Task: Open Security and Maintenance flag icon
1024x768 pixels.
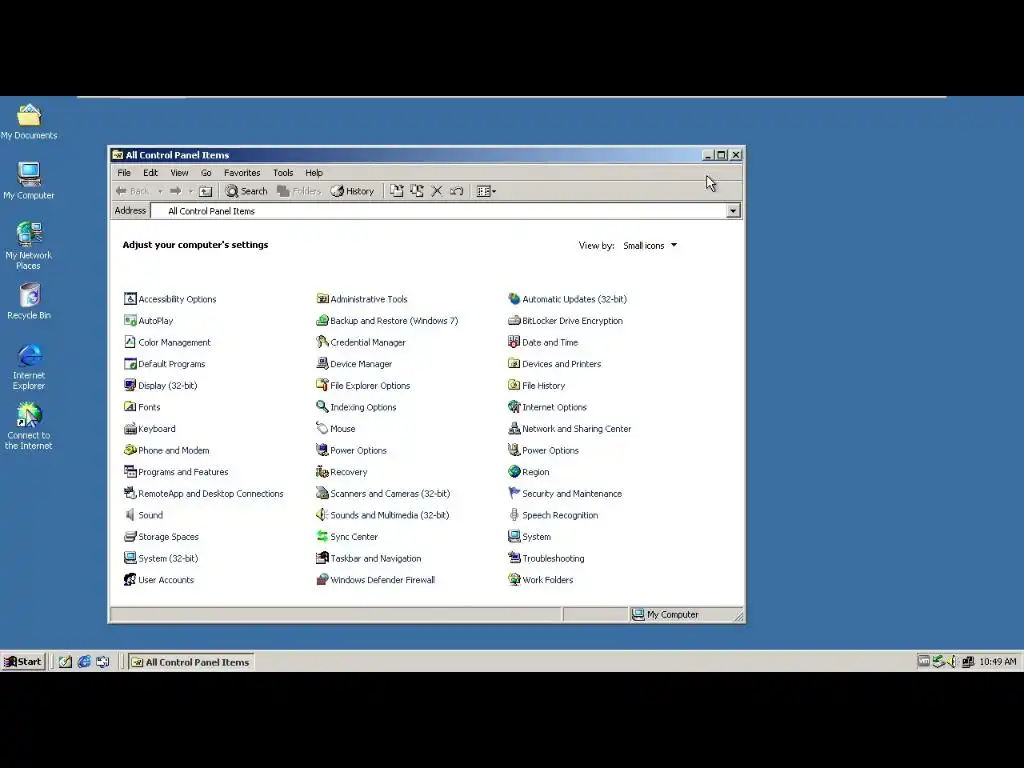Action: pos(514,493)
